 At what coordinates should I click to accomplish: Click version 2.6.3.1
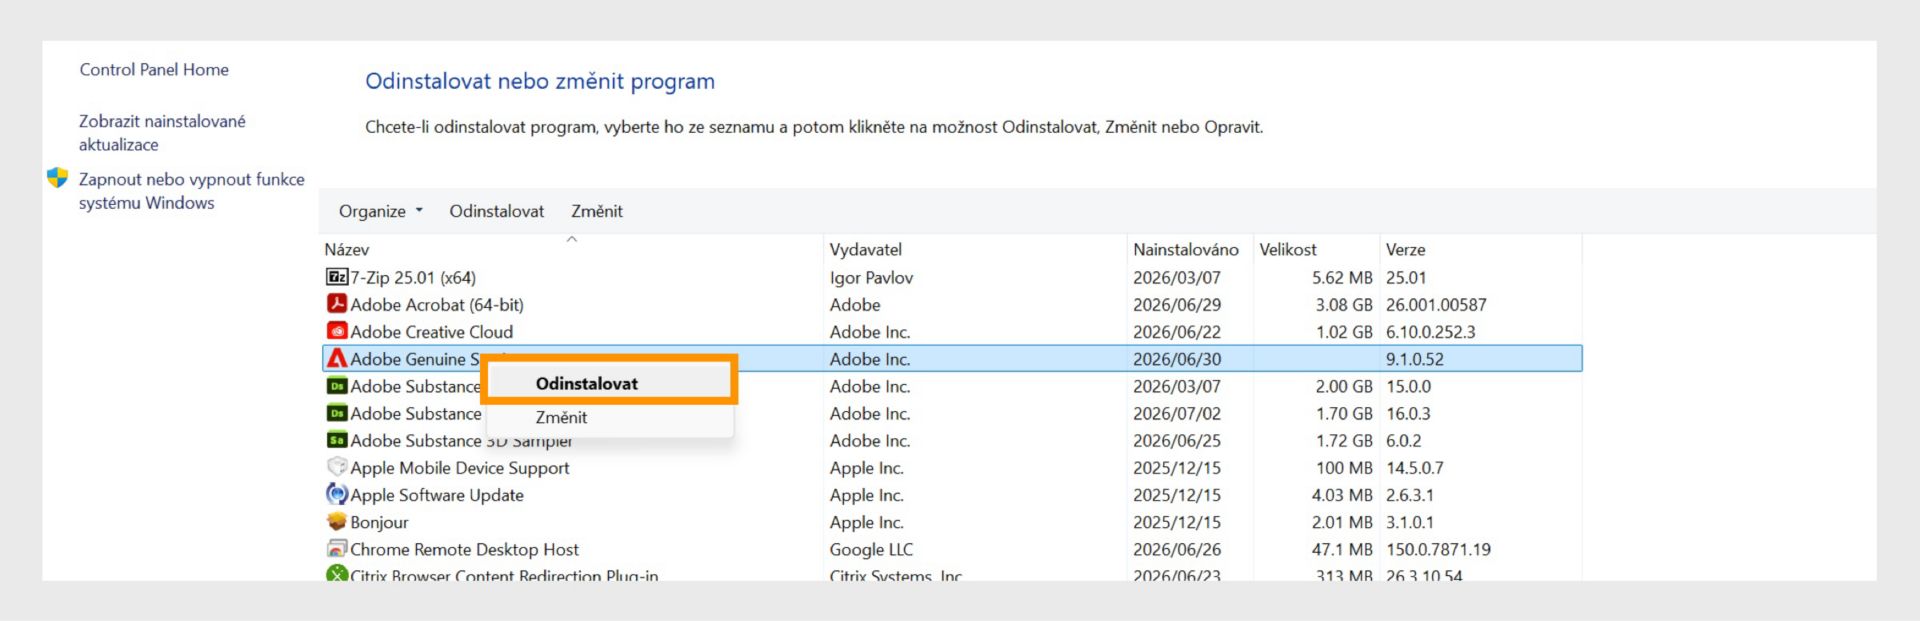(1410, 494)
